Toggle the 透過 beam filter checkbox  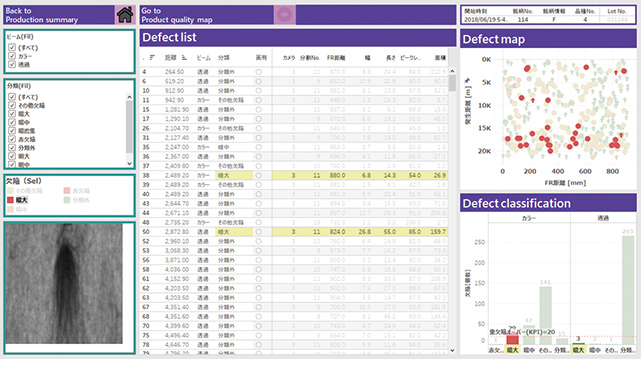click(12, 64)
